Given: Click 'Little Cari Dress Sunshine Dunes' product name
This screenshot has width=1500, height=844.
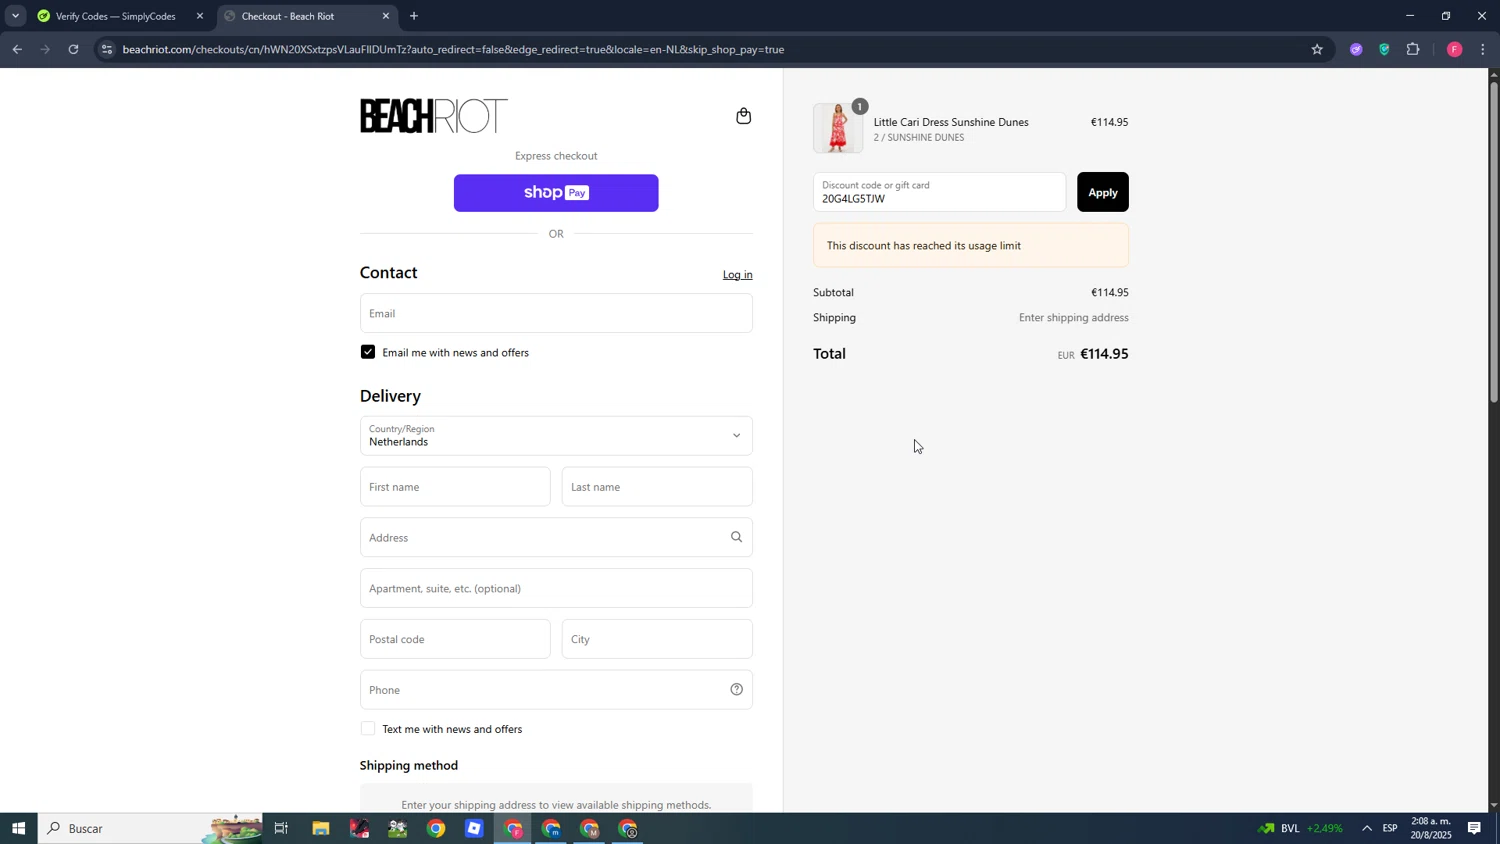Looking at the screenshot, I should [950, 122].
